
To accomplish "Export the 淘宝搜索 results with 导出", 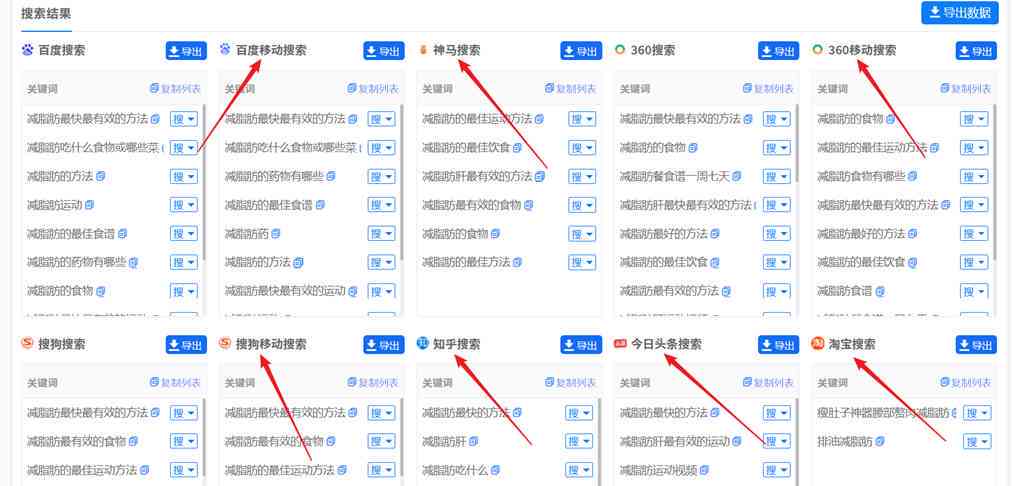I will pyautogui.click(x=976, y=345).
